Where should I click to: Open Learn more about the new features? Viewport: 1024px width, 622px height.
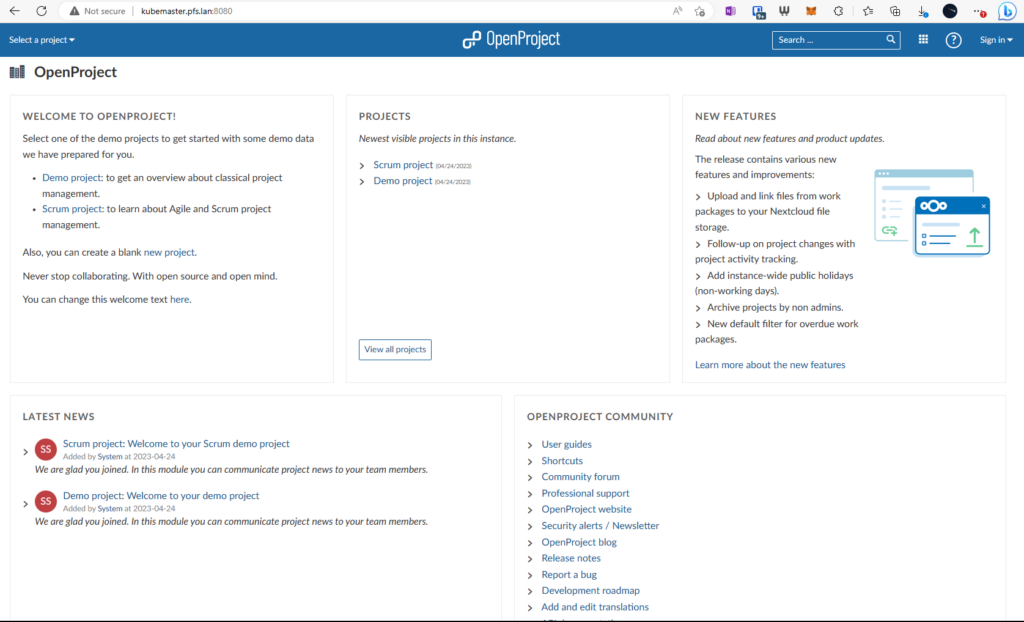(770, 365)
